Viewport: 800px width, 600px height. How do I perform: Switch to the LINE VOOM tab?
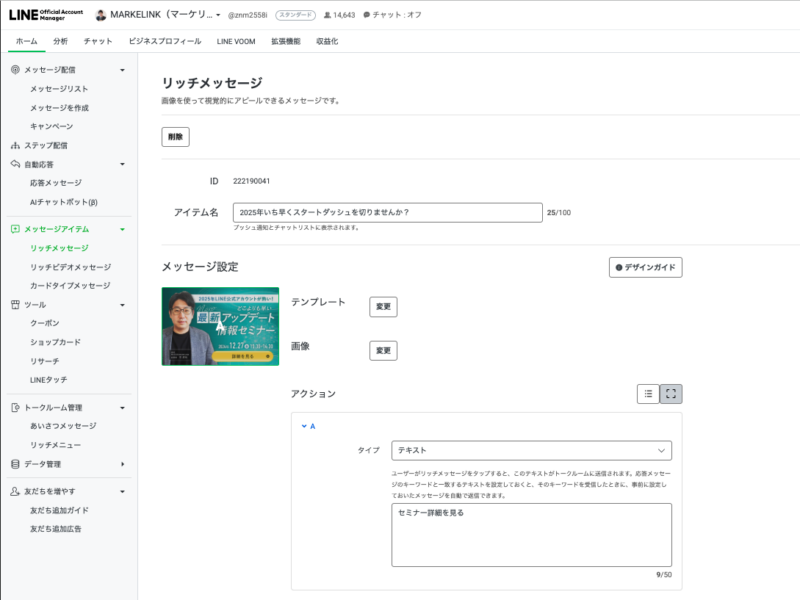tap(236, 41)
